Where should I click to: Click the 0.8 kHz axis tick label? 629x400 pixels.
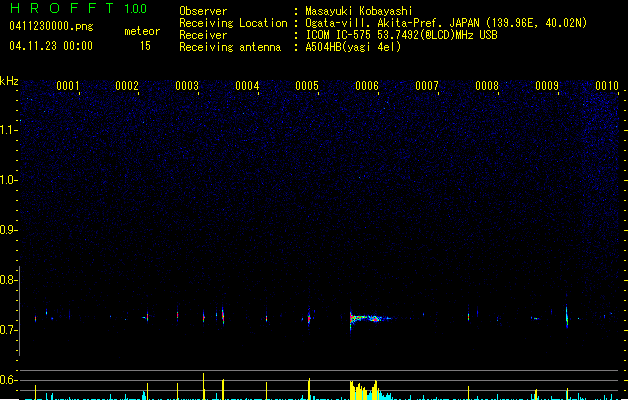pyautogui.click(x=9, y=280)
